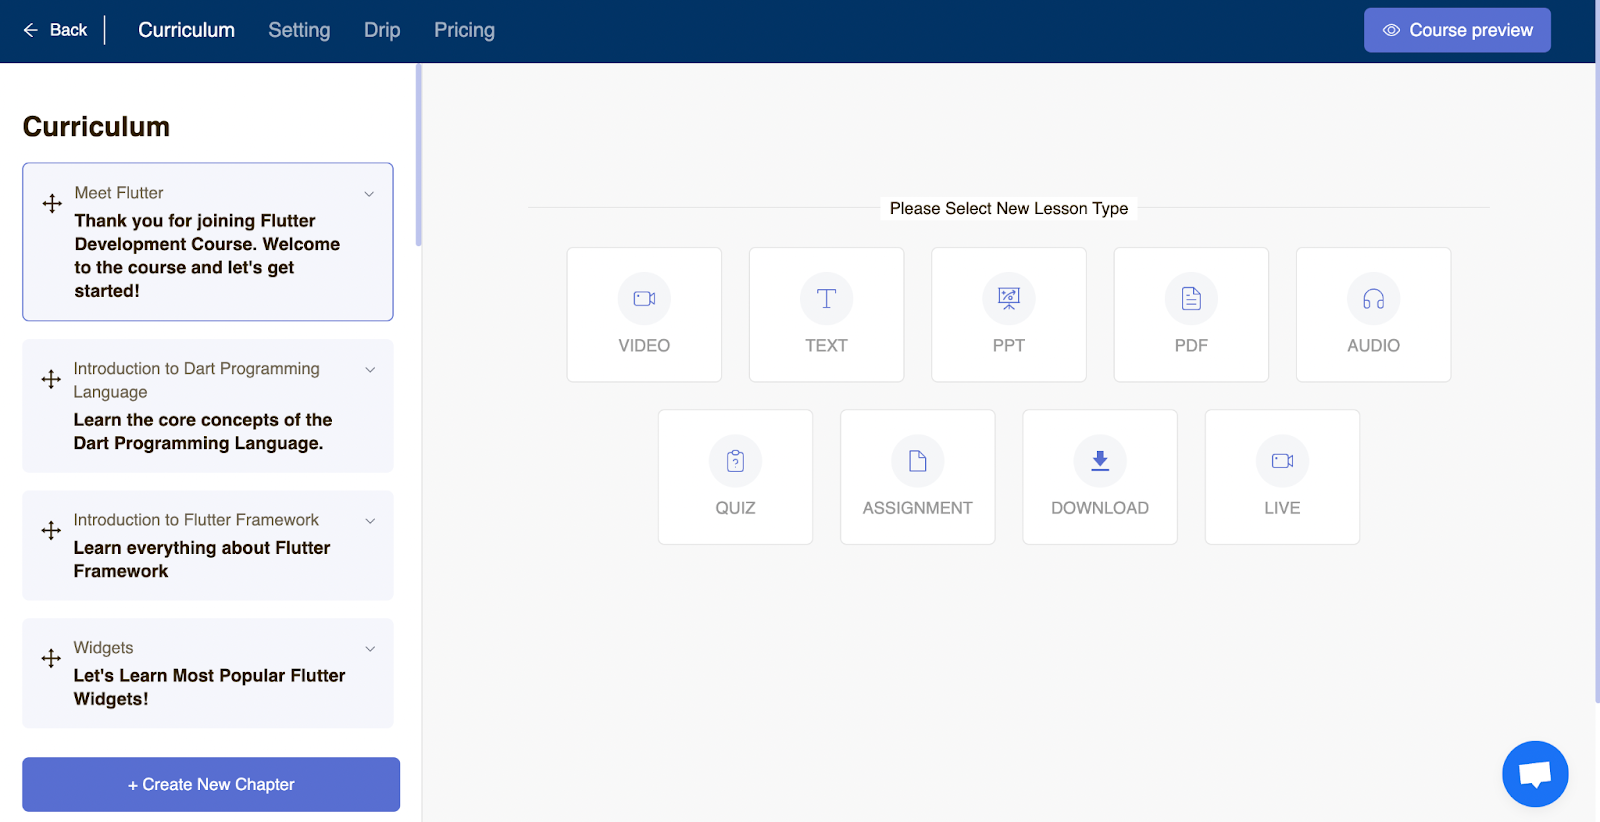This screenshot has width=1600, height=822.
Task: Click 'Thank you for joining Flutter' description text
Action: [x=207, y=256]
